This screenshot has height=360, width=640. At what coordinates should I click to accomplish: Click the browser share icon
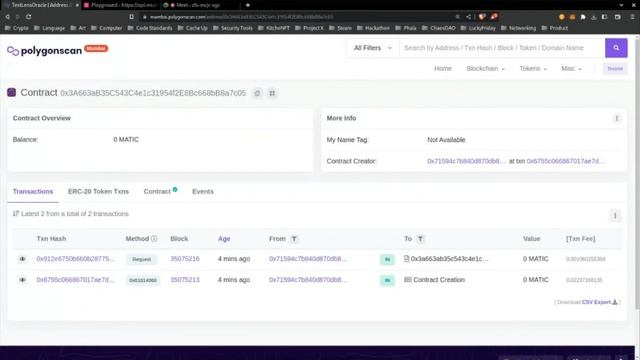pos(468,17)
